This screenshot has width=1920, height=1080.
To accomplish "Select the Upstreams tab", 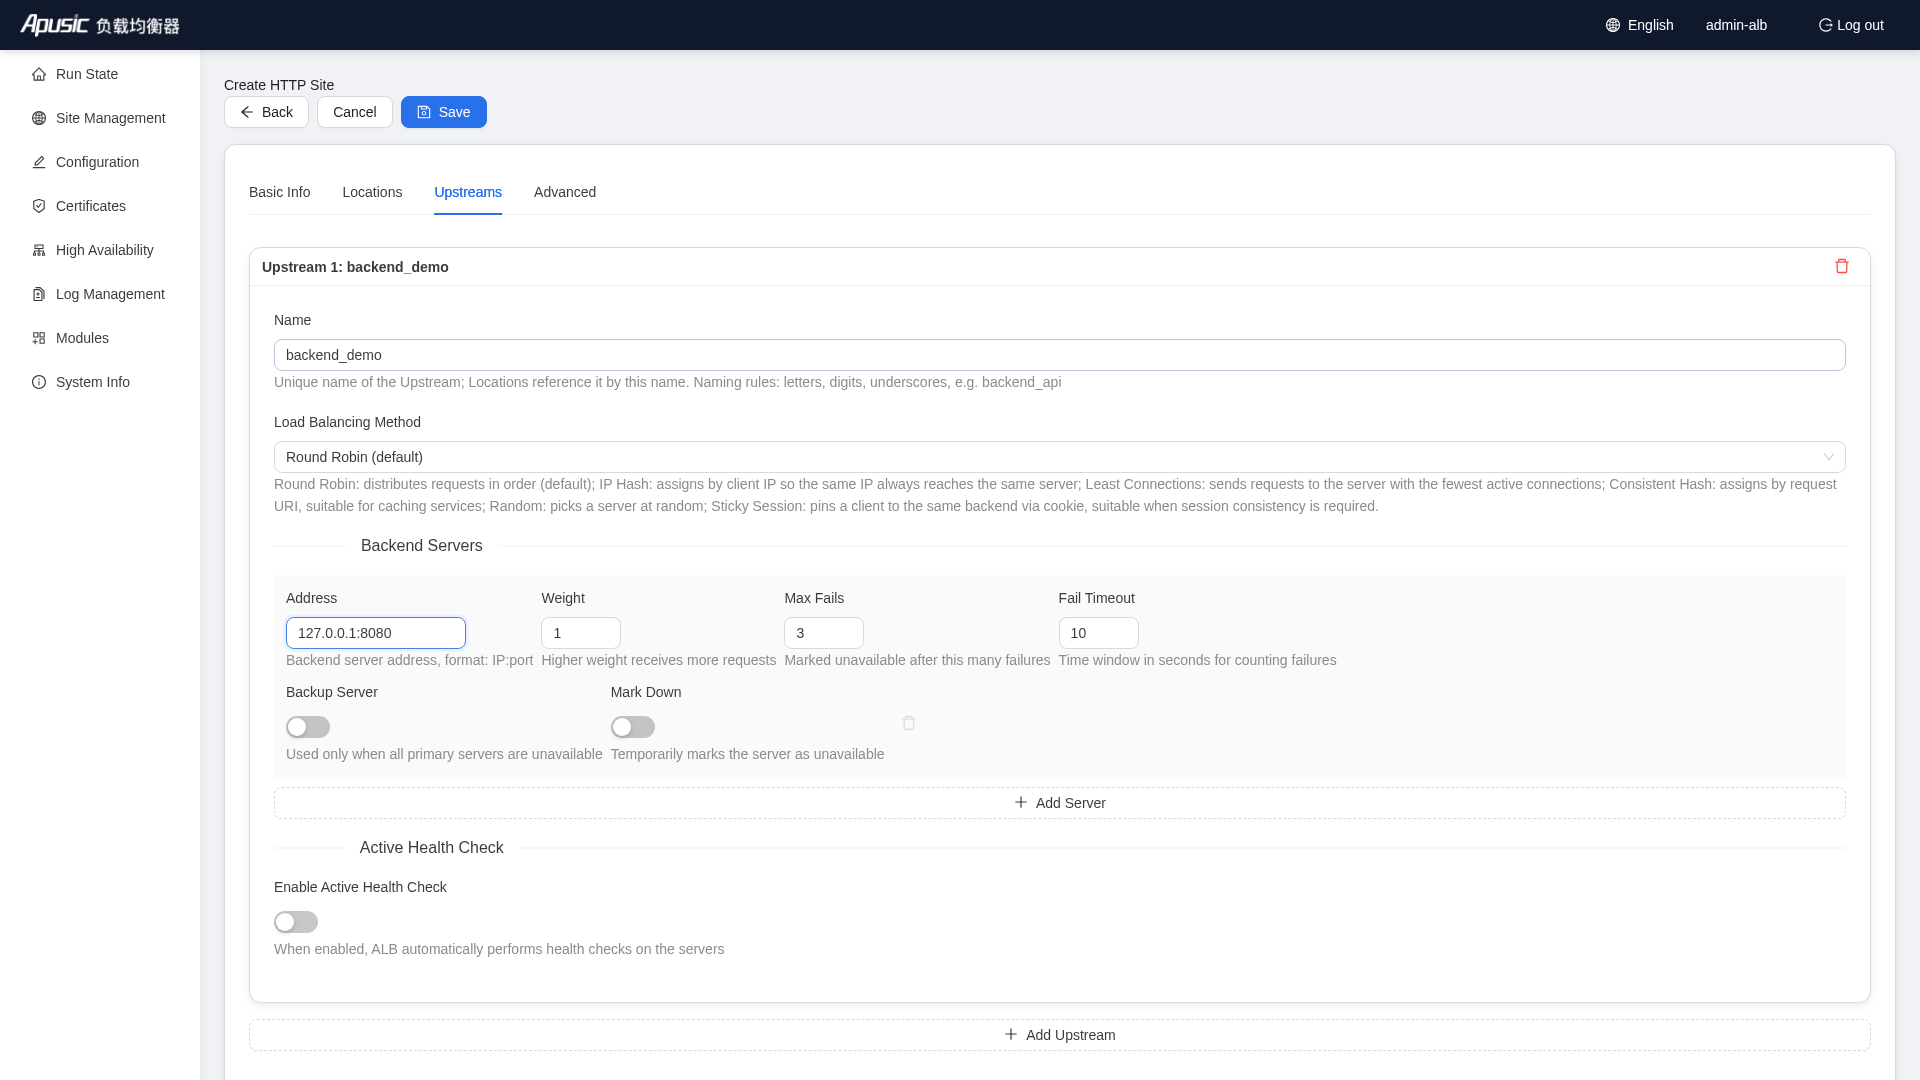I will click(468, 192).
